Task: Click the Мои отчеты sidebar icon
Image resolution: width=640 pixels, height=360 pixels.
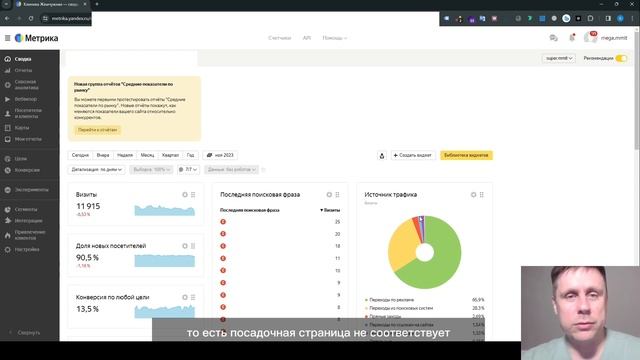Action: click(x=7, y=139)
